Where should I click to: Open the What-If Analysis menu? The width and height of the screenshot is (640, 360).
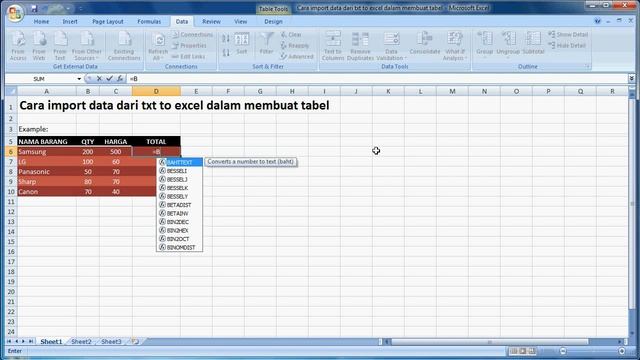click(x=455, y=46)
